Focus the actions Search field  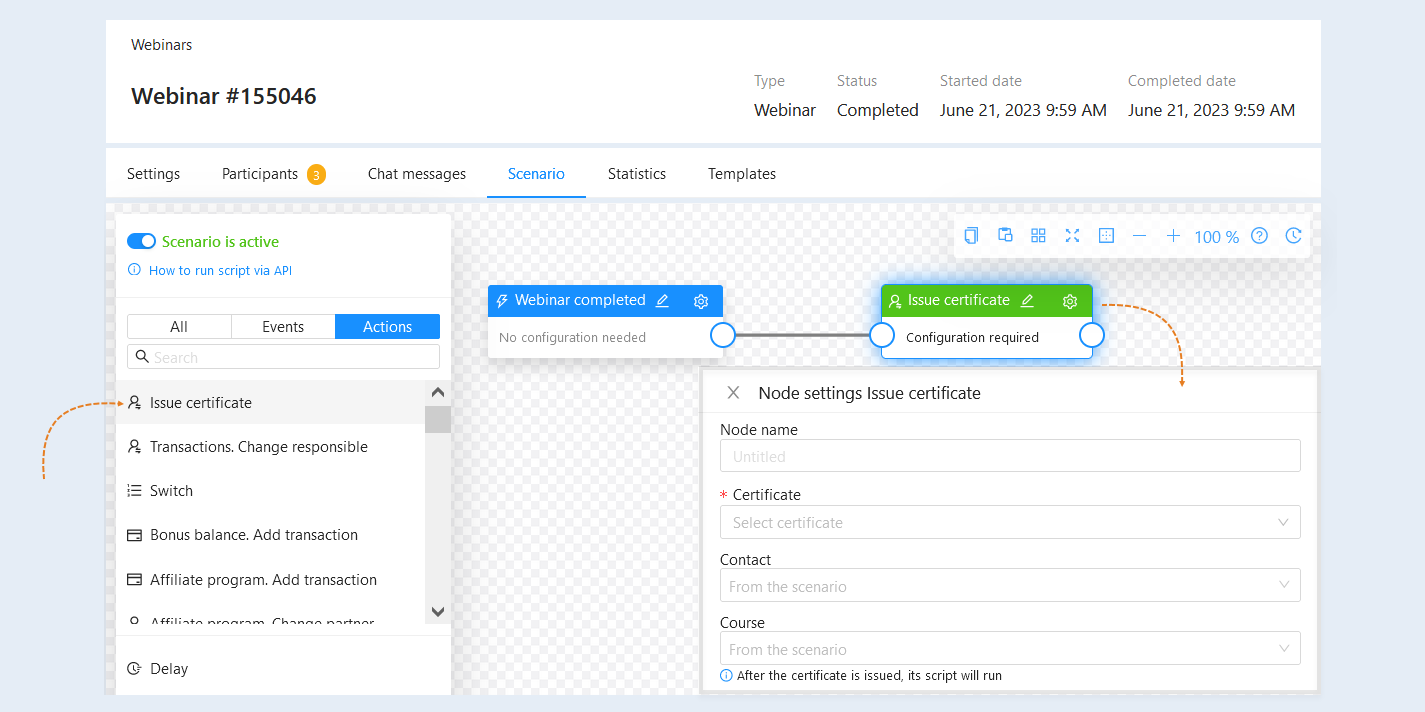click(x=283, y=357)
